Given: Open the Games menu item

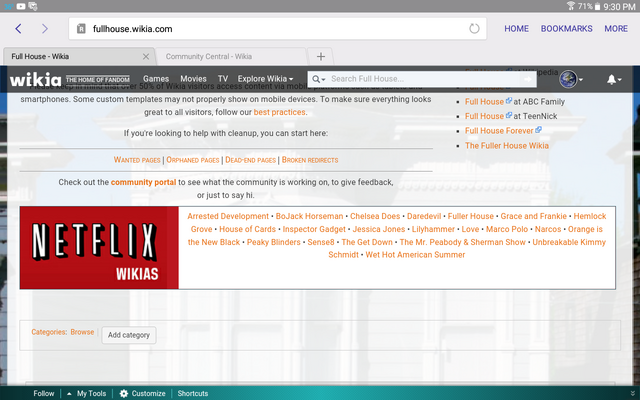Looking at the screenshot, I should click(x=156, y=79).
